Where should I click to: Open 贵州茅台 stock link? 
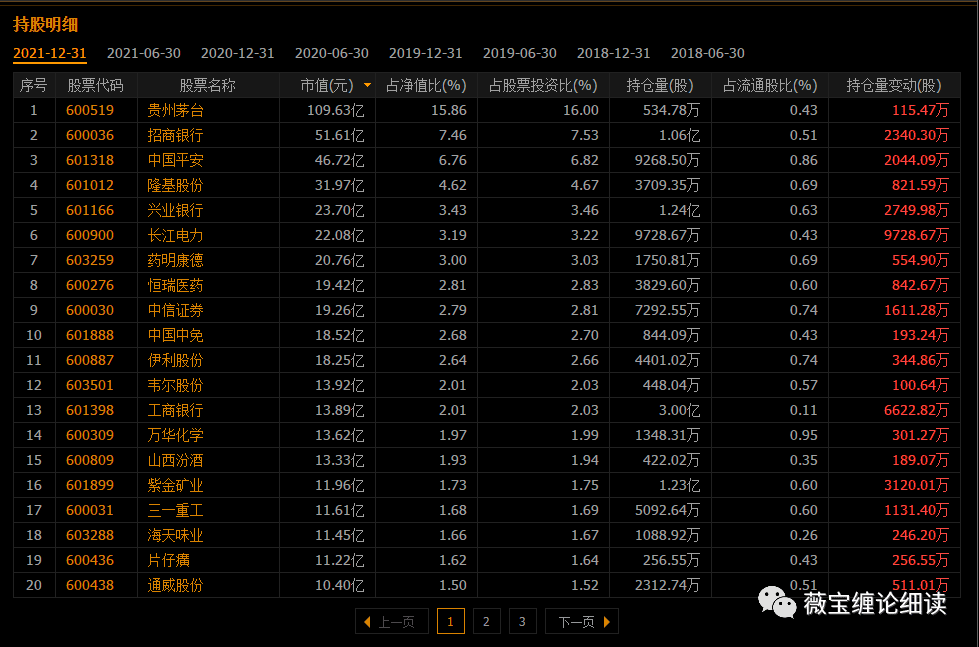[x=175, y=110]
